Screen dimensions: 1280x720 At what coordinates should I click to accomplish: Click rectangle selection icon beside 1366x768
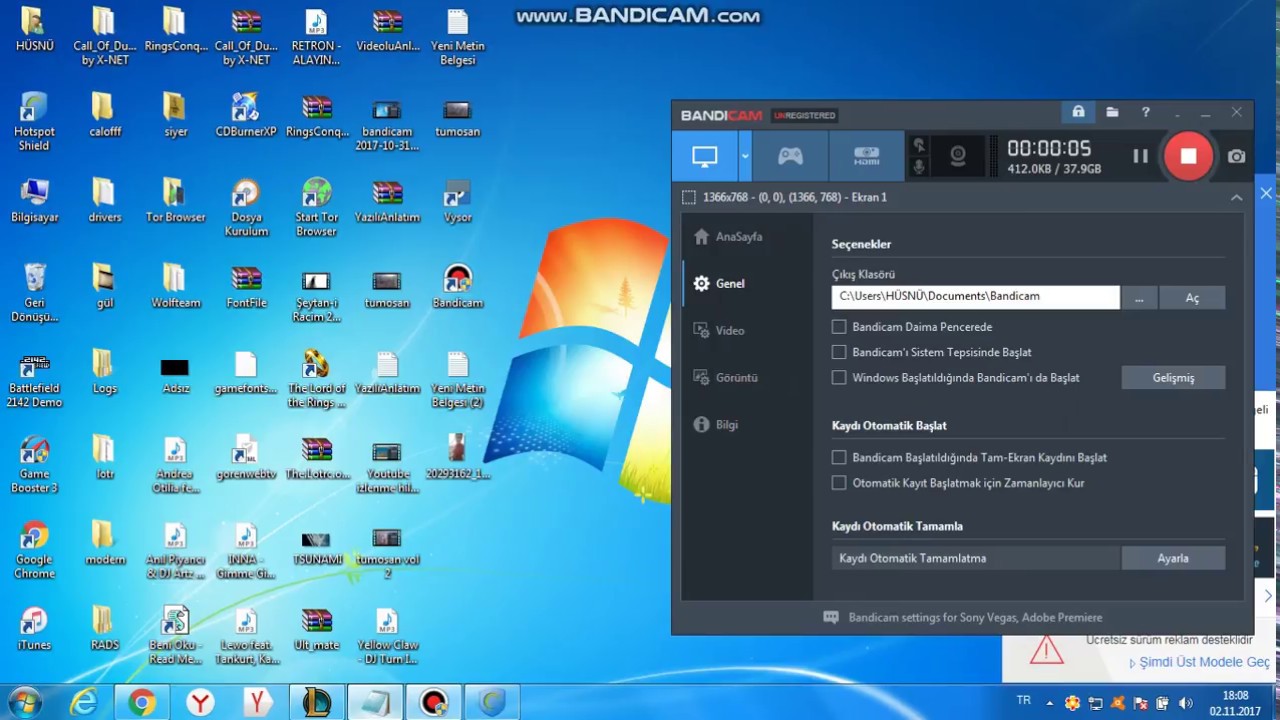[x=689, y=197]
